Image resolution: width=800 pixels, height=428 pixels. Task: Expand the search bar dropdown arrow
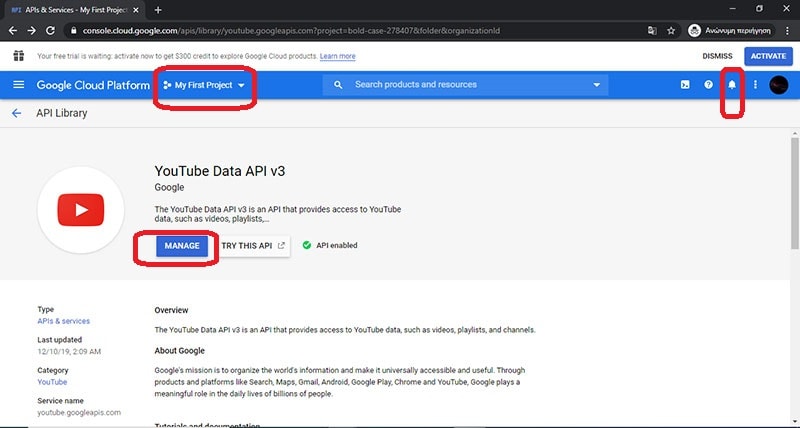(x=597, y=85)
